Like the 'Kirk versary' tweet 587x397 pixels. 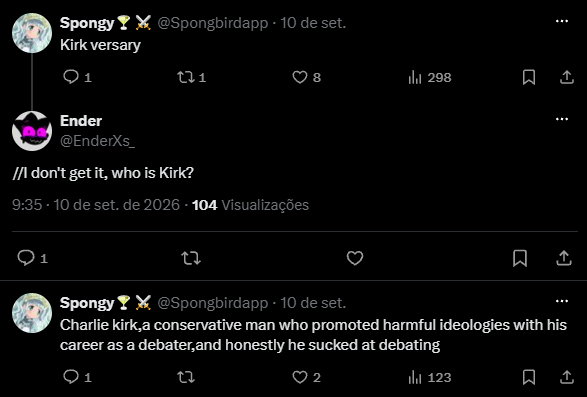pos(306,78)
